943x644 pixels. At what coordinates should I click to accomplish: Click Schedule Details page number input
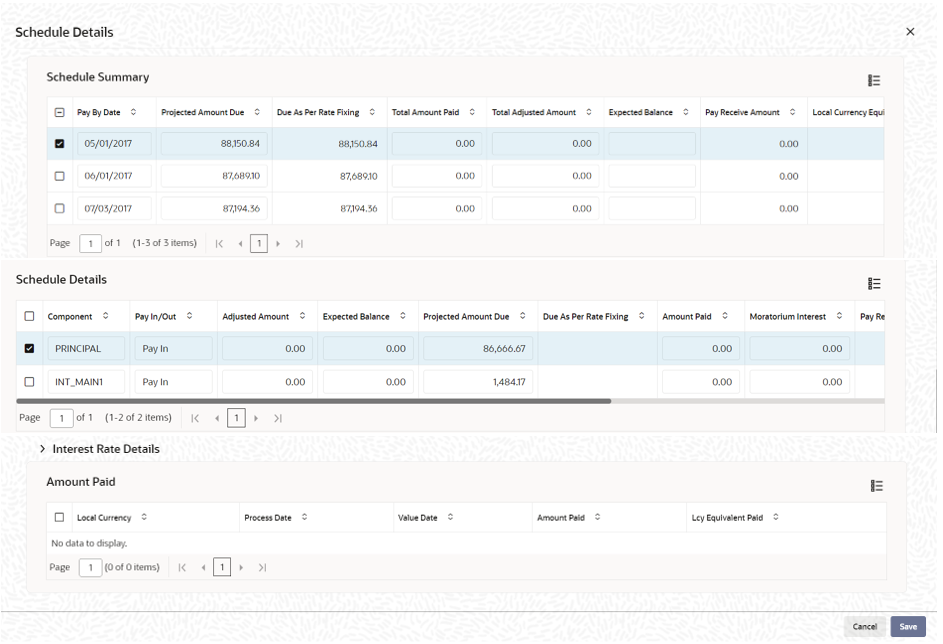click(x=61, y=418)
